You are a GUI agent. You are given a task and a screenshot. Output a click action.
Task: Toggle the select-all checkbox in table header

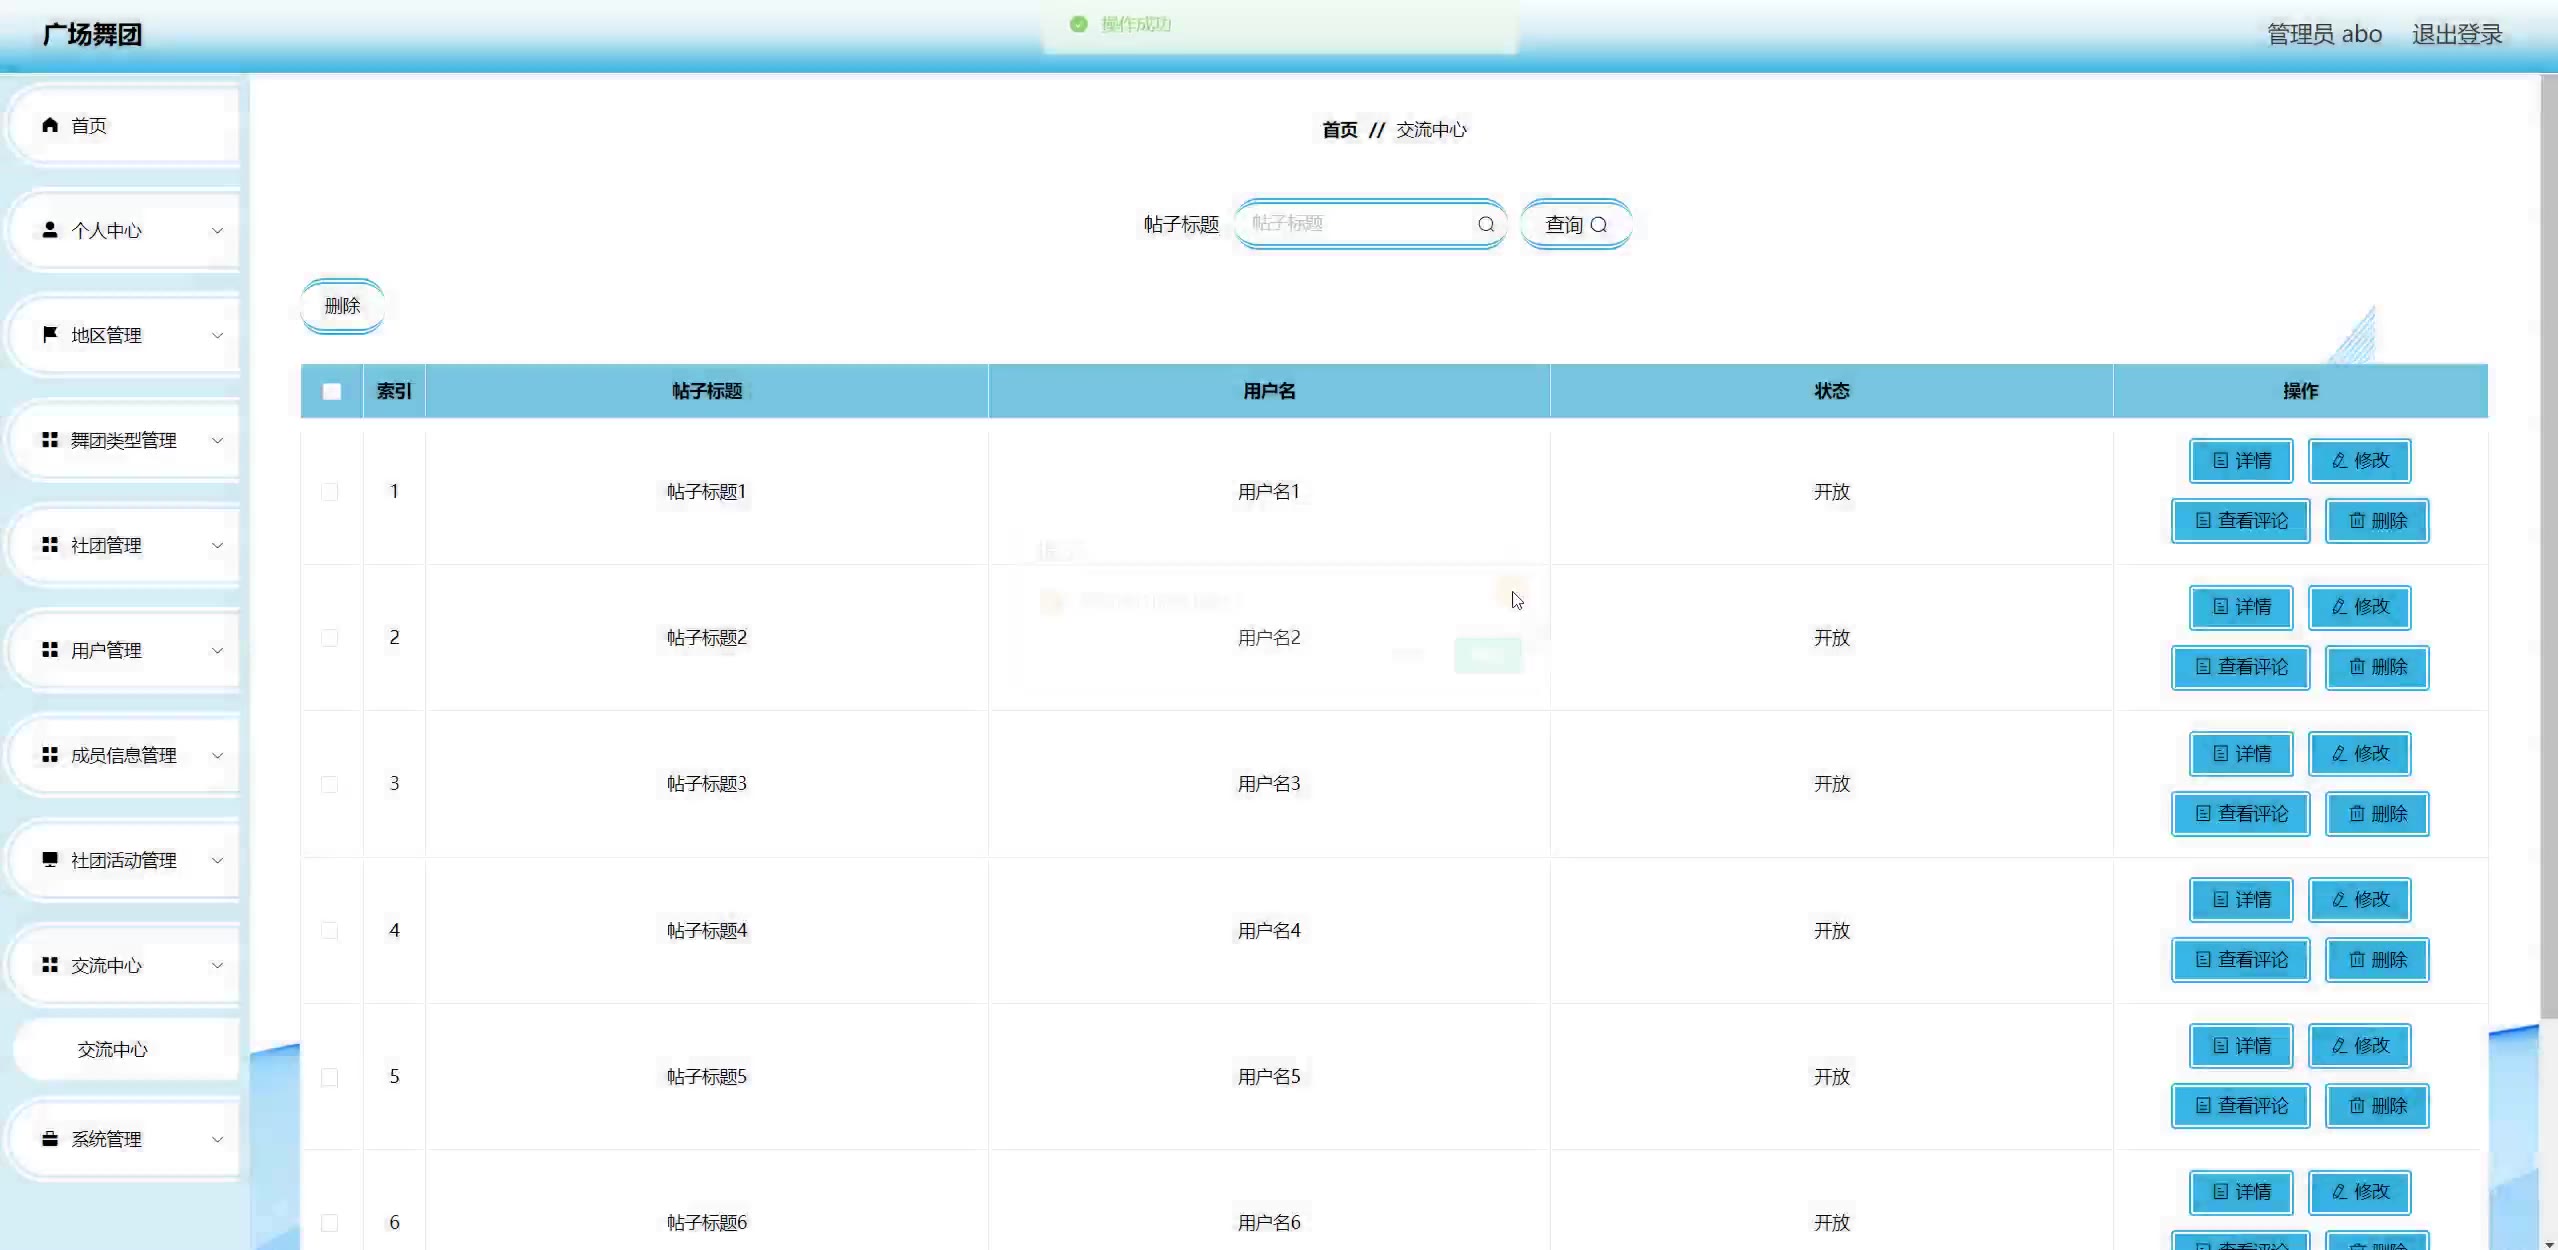click(x=332, y=391)
